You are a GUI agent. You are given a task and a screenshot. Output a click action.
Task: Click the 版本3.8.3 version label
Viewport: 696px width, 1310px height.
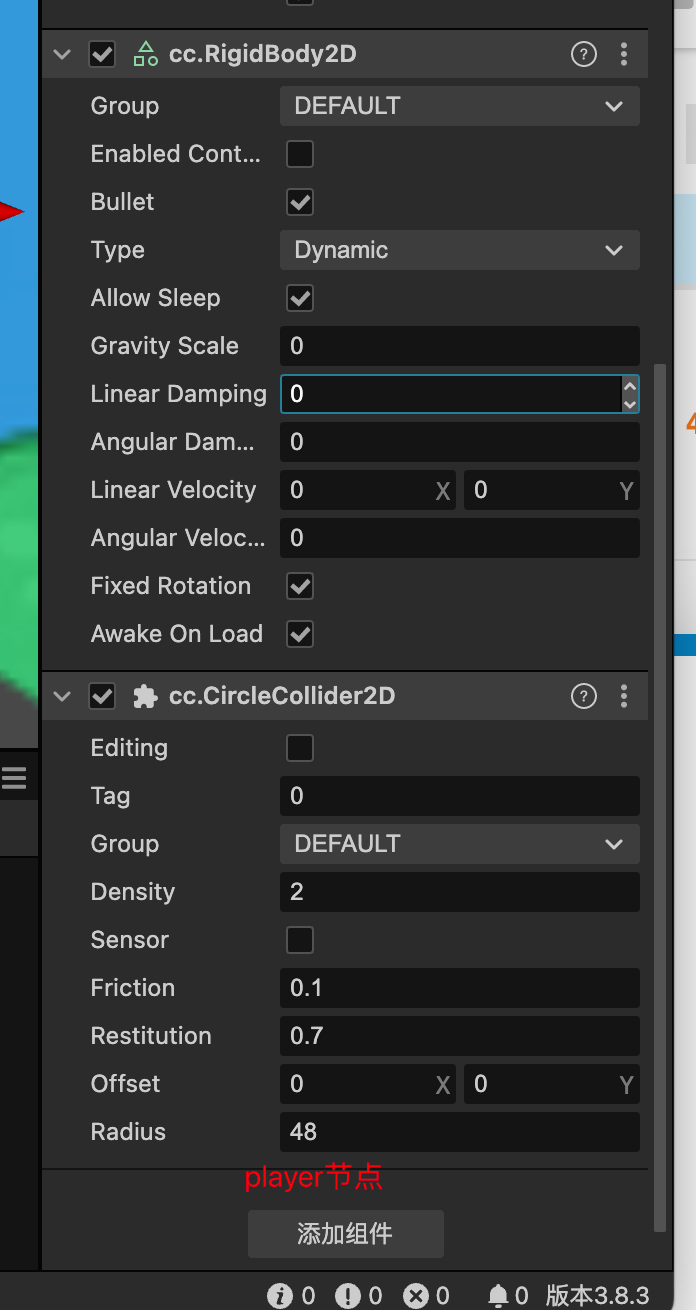(598, 1296)
